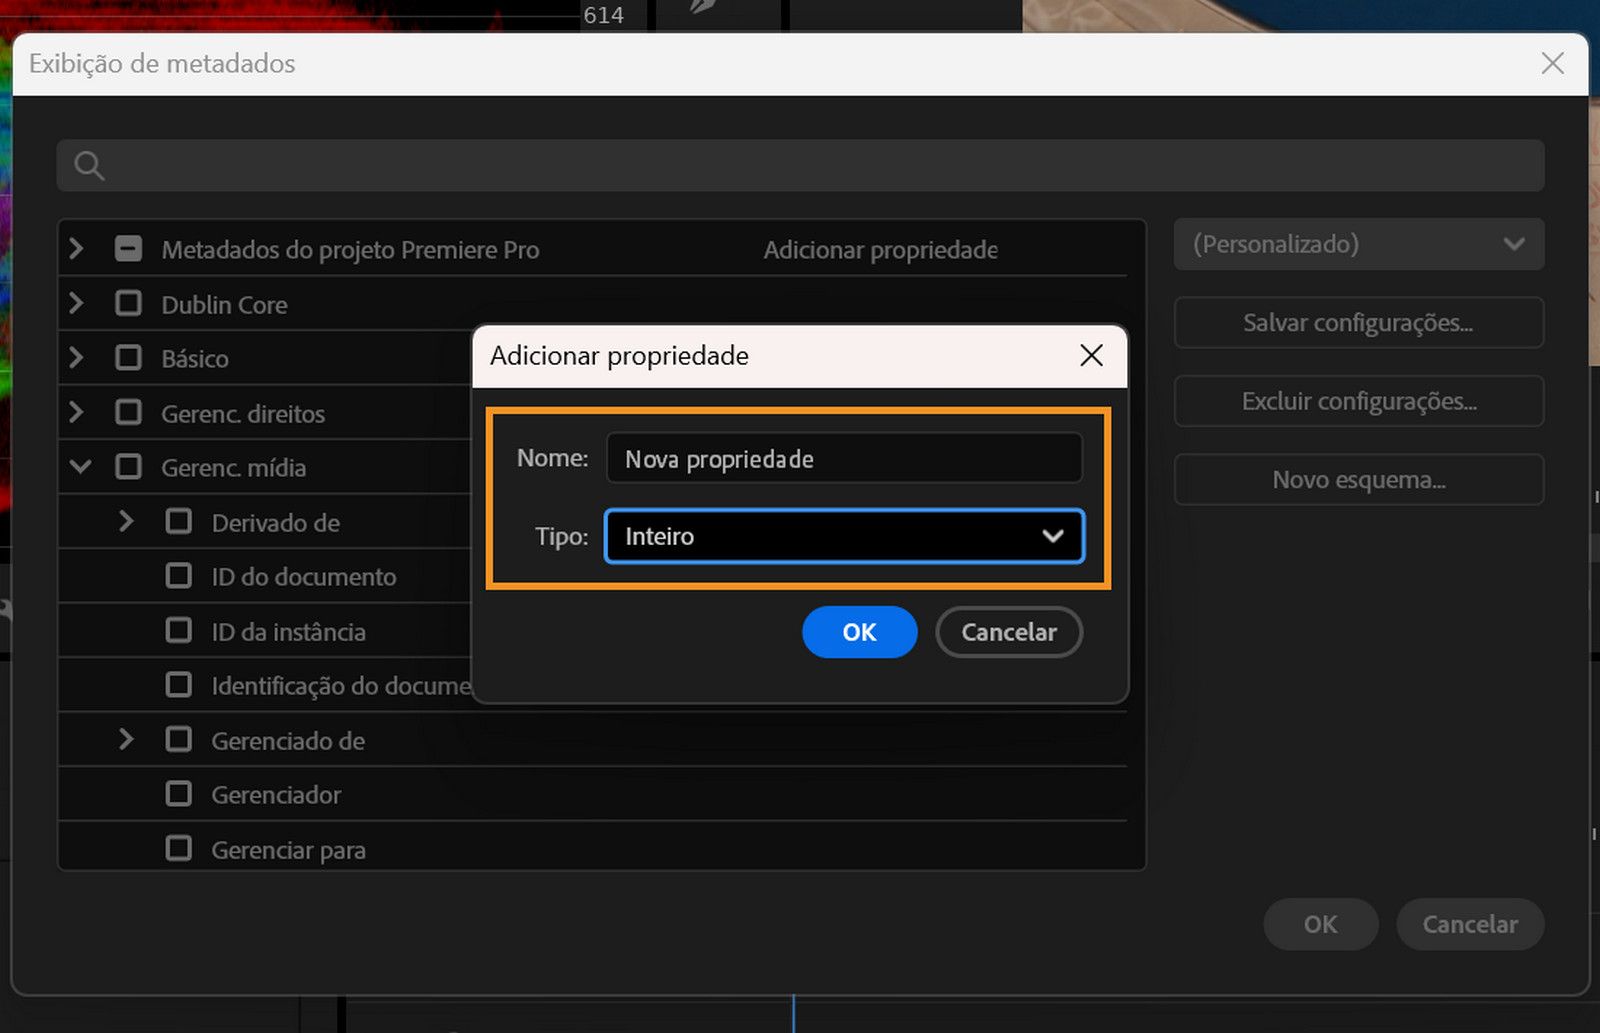This screenshot has width=1600, height=1033.
Task: Click the Salvar configurações button
Action: tap(1358, 323)
